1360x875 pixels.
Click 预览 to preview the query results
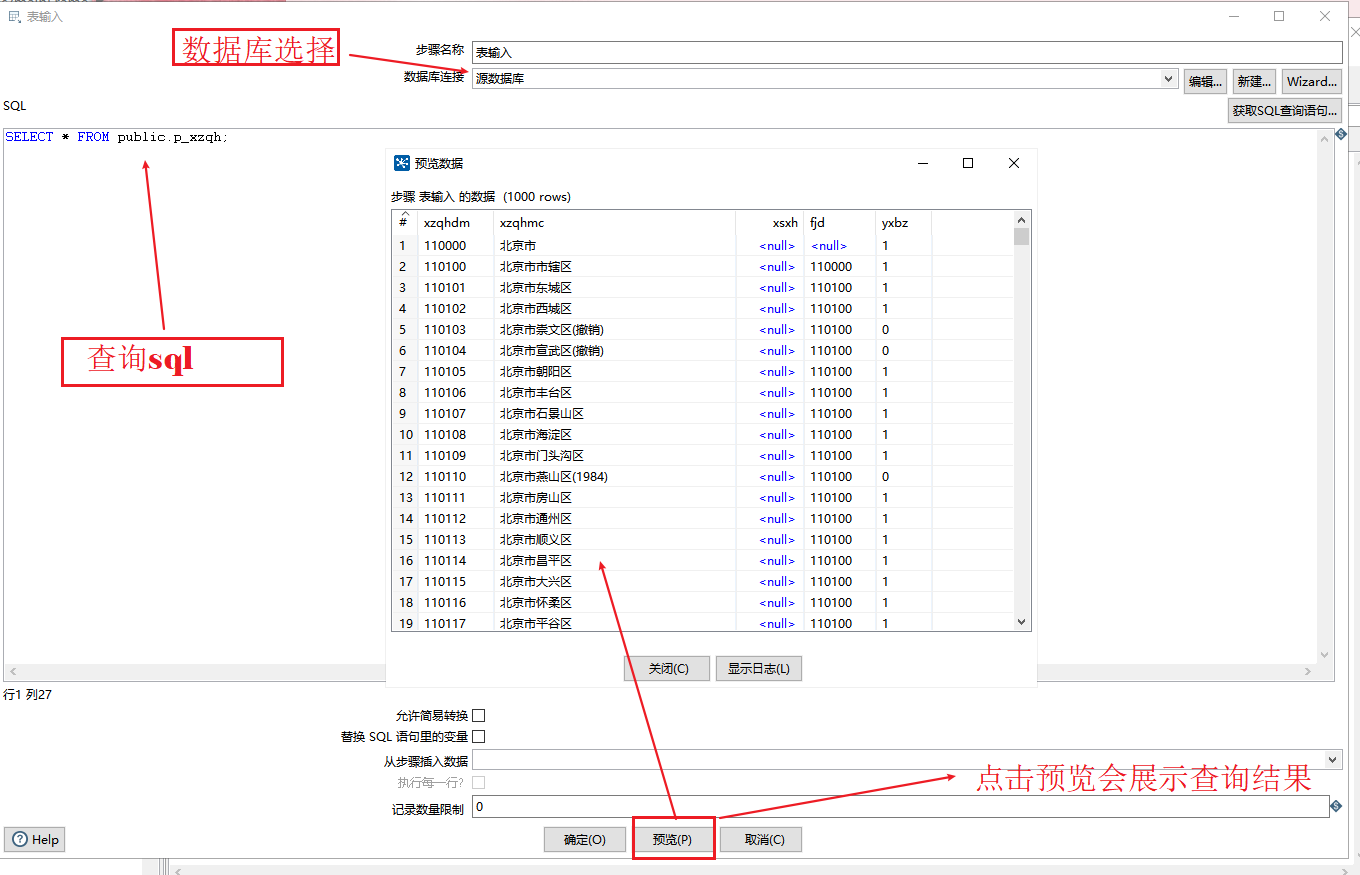click(673, 839)
